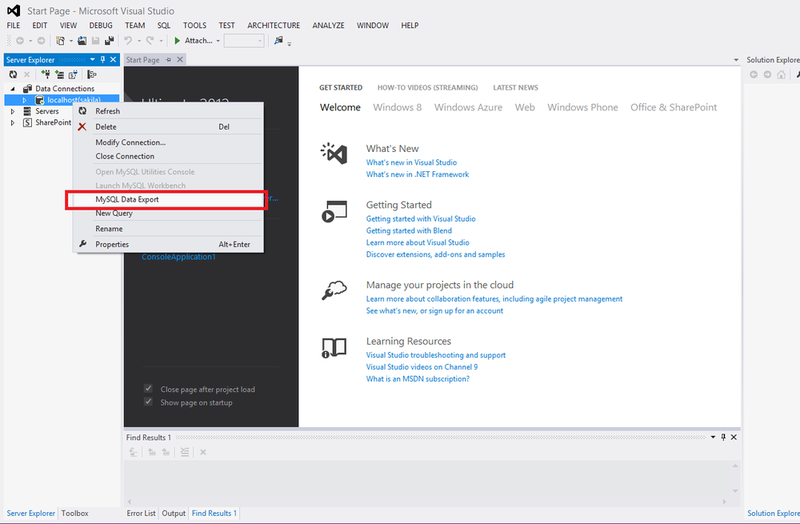Screen dimensions: 800x524
Task: Click the New Project toolbar icon
Action: pyautogui.click(x=61, y=41)
